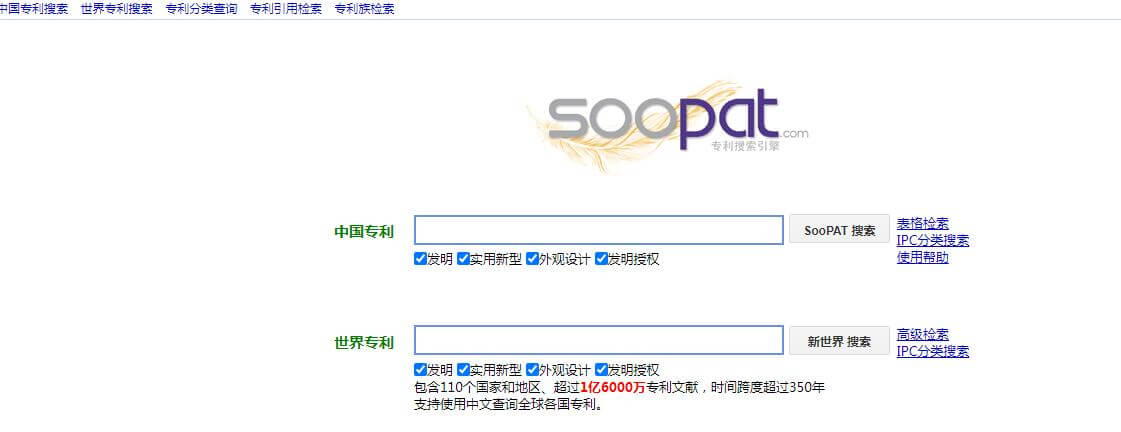Toggle 实用新型 checkbox under 中国专利
The image size is (1121, 432).
(464, 259)
